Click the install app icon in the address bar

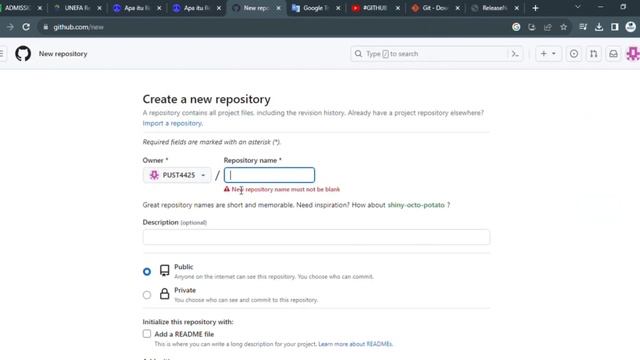click(532, 27)
